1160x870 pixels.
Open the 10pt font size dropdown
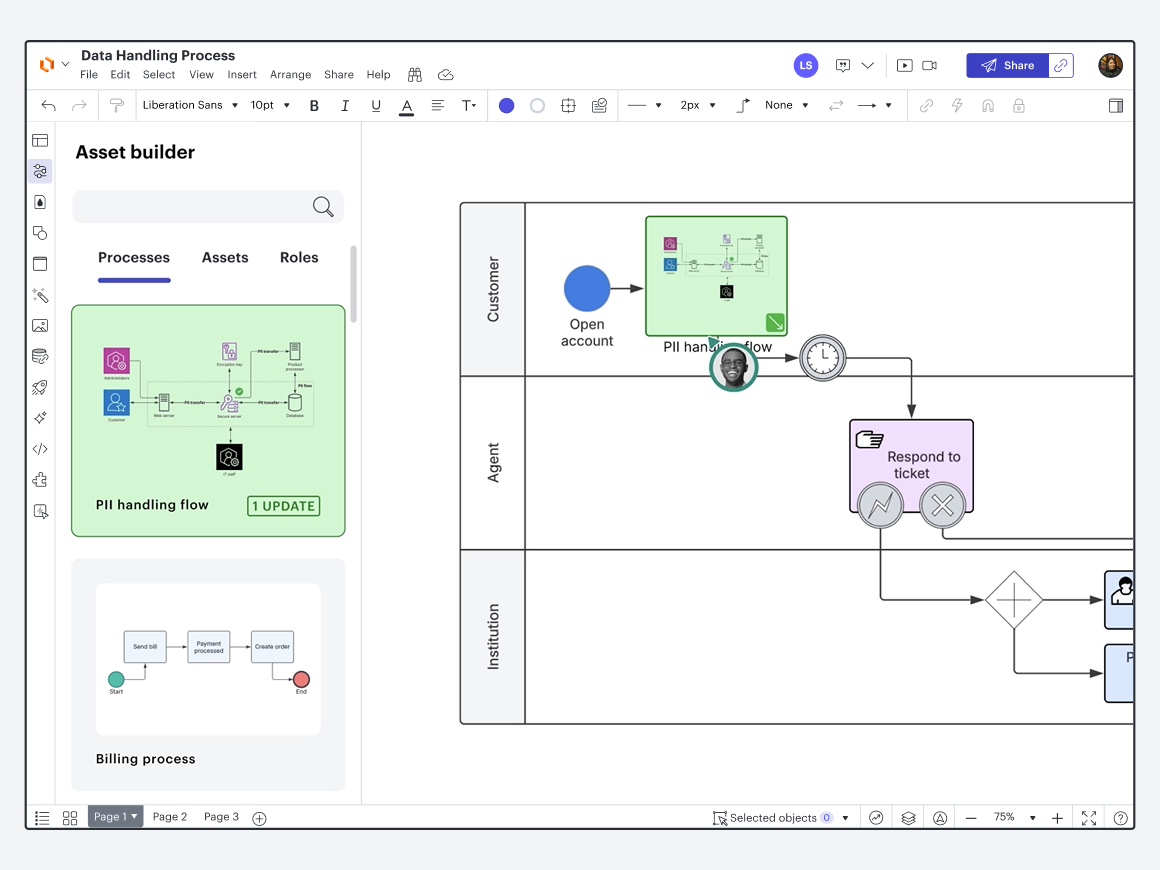(x=270, y=105)
